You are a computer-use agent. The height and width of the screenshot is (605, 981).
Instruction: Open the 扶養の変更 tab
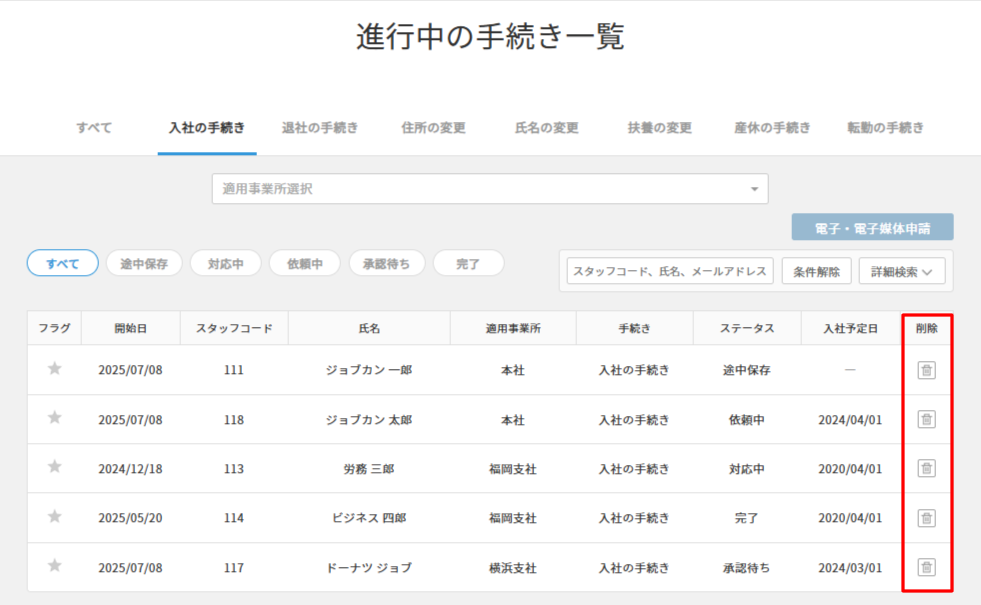click(658, 128)
